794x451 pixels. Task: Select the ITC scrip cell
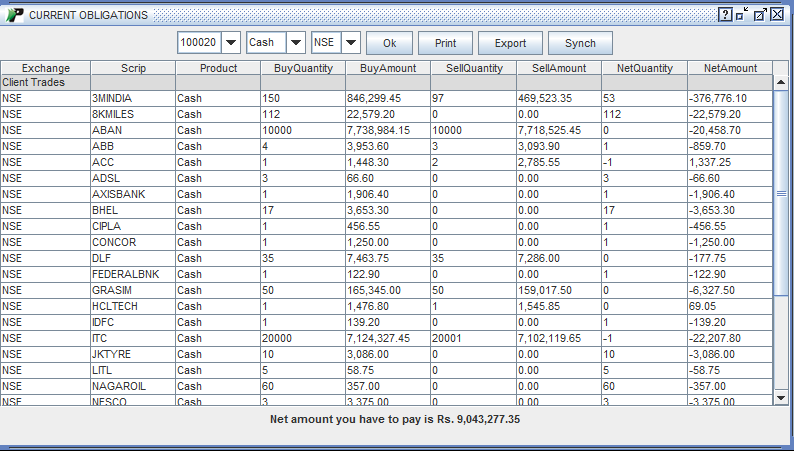tap(132, 338)
